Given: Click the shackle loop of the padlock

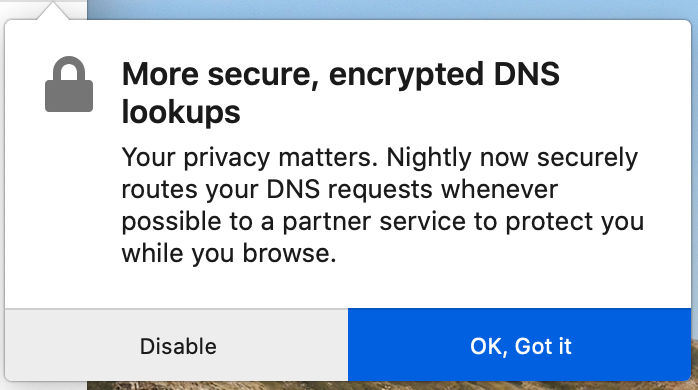Looking at the screenshot, I should [x=69, y=68].
